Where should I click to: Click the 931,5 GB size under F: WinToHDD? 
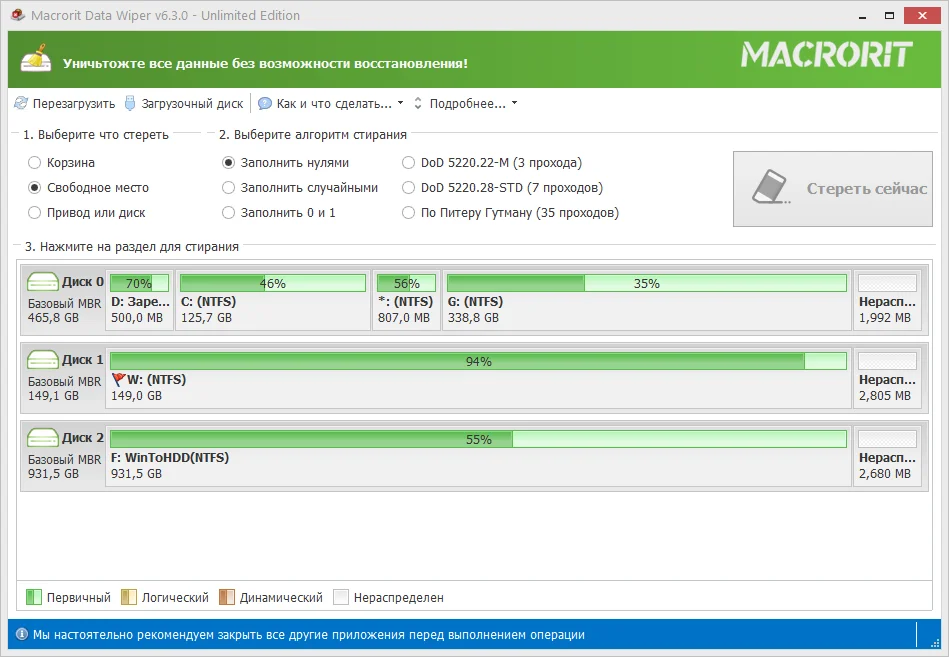(x=136, y=474)
